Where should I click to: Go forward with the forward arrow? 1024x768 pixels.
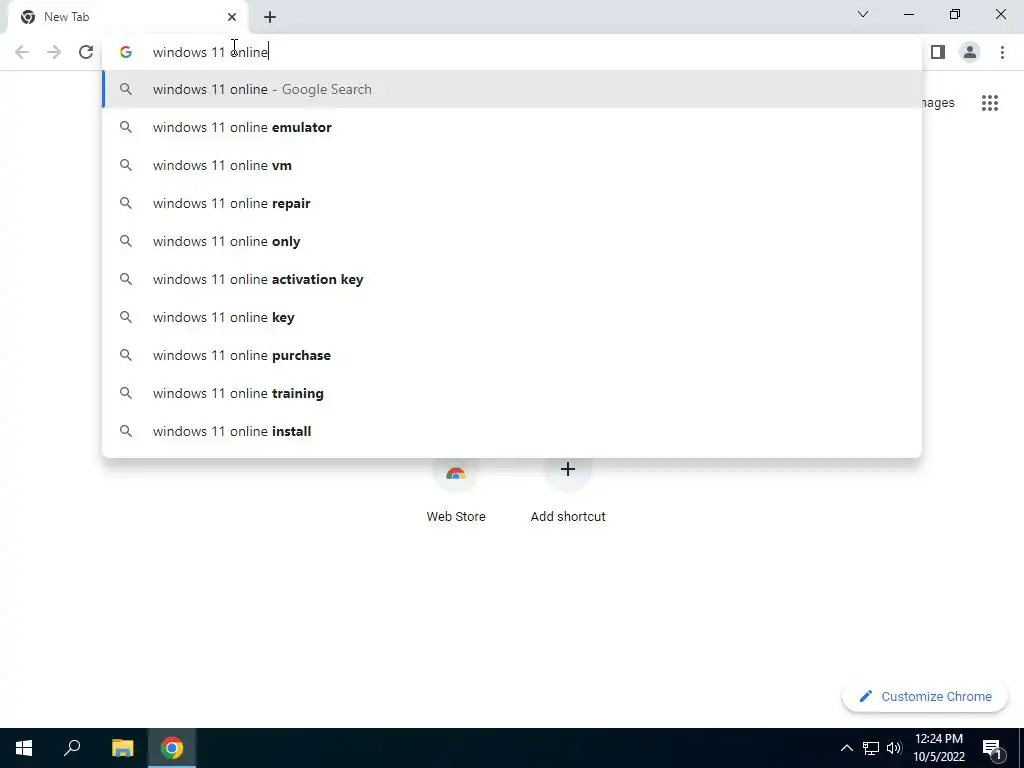click(x=54, y=52)
